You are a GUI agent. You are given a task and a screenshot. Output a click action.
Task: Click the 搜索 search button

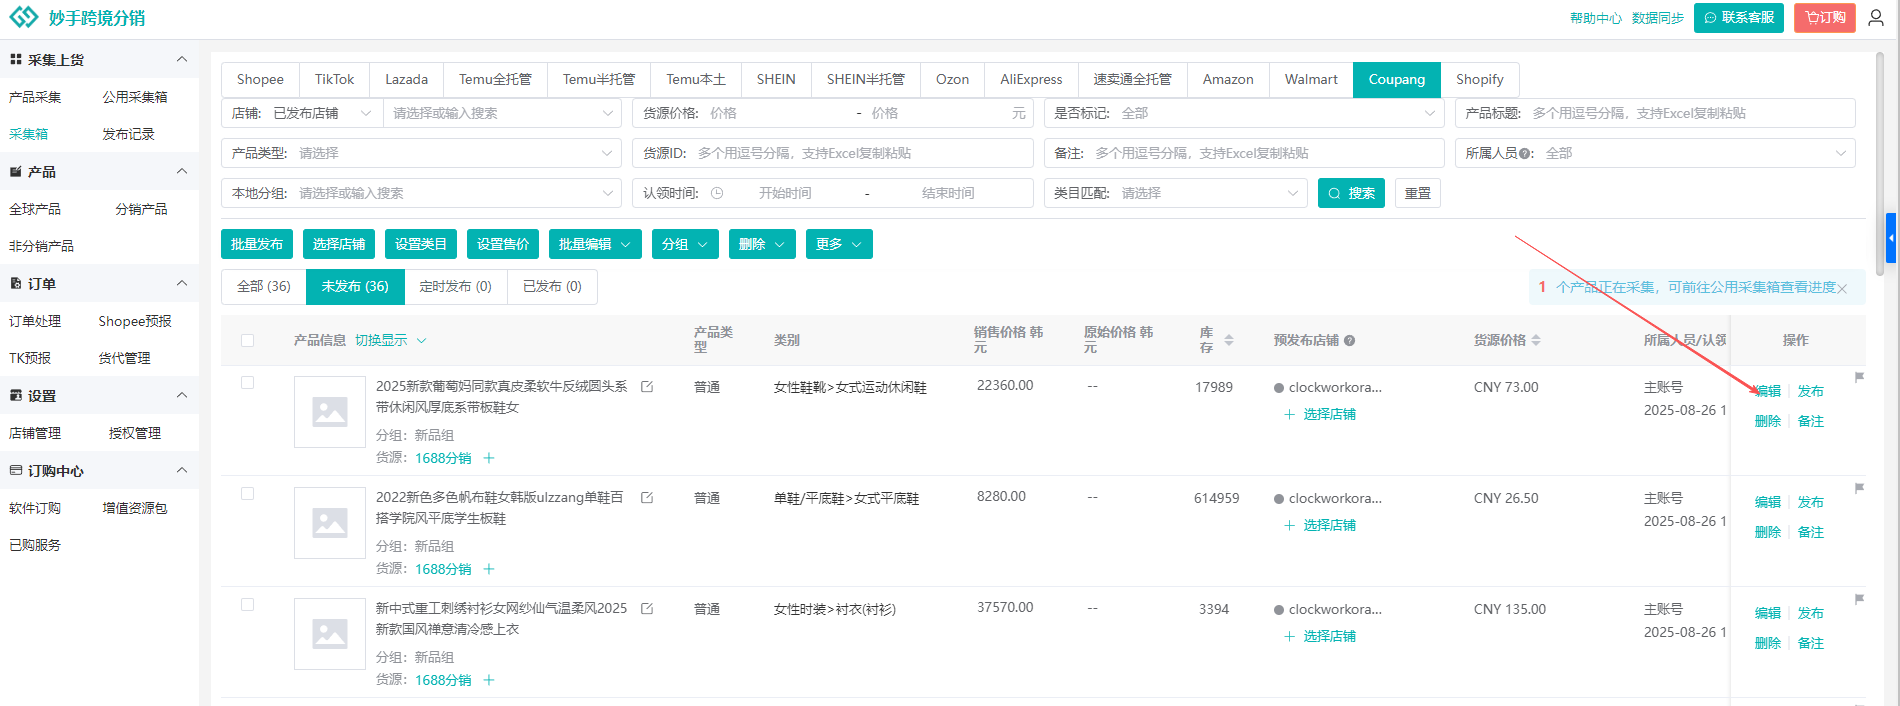click(x=1351, y=193)
